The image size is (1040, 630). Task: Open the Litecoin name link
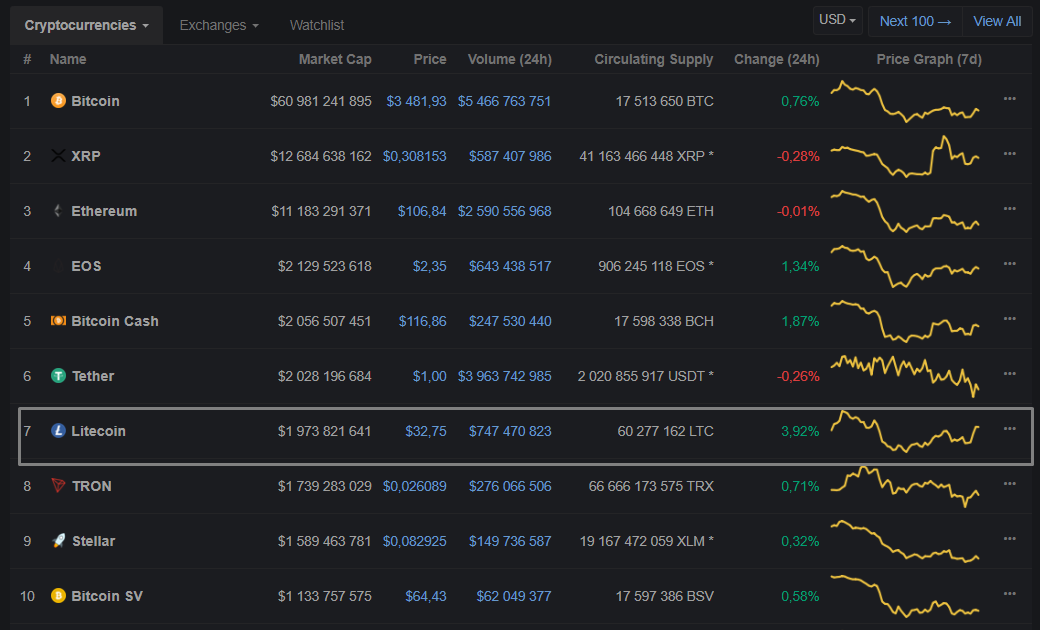tap(98, 431)
